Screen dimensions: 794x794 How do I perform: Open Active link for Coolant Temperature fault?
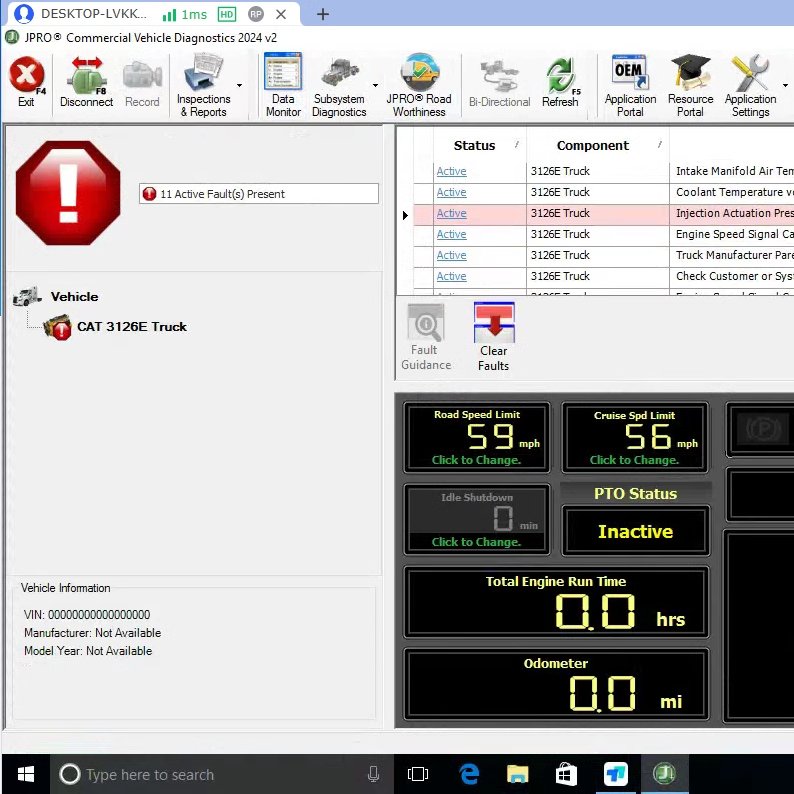451,192
